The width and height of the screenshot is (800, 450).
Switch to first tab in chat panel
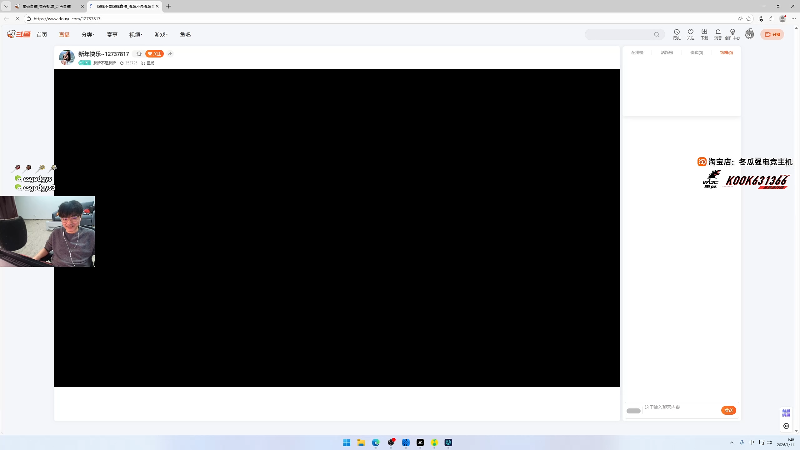(x=637, y=53)
